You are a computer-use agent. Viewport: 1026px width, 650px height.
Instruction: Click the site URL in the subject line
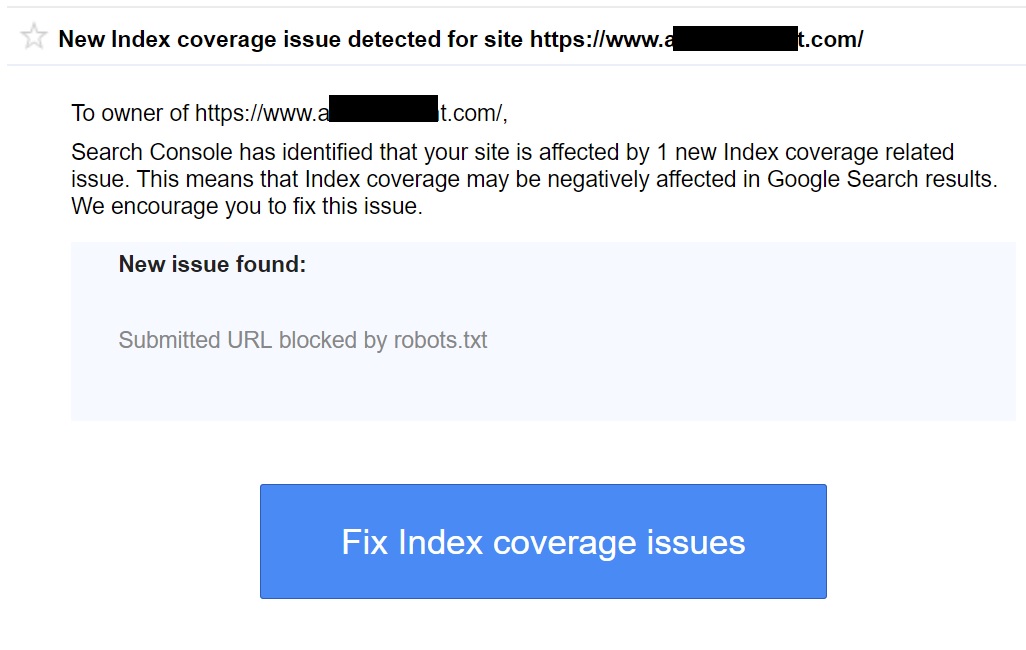tap(697, 39)
